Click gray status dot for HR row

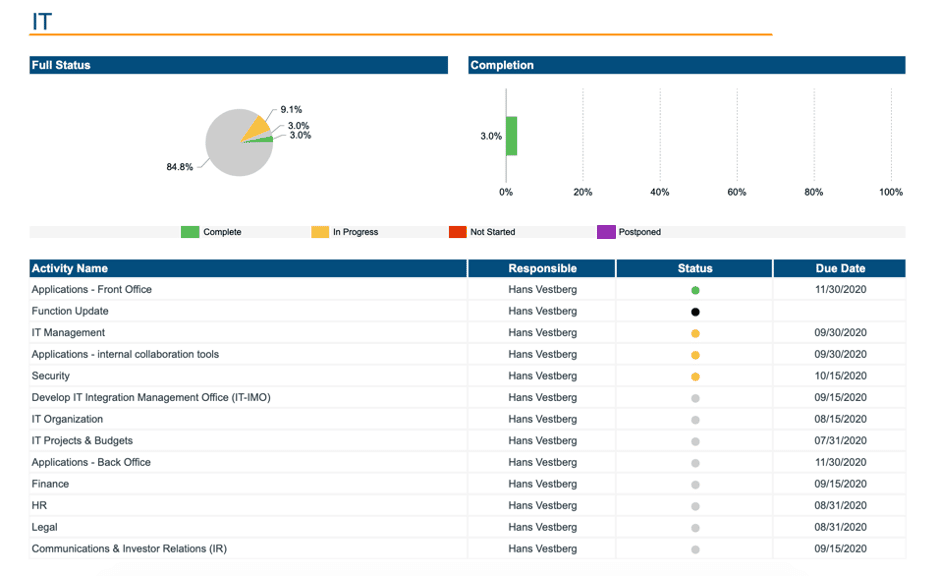tap(695, 506)
